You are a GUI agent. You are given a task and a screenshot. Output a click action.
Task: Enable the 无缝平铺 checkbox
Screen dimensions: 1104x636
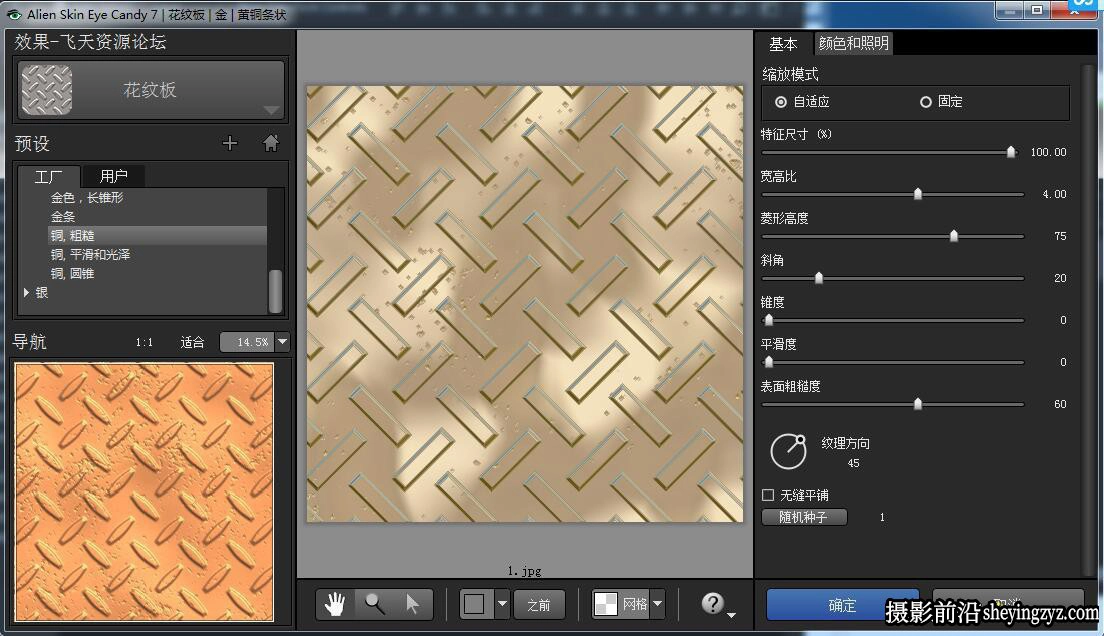768,495
